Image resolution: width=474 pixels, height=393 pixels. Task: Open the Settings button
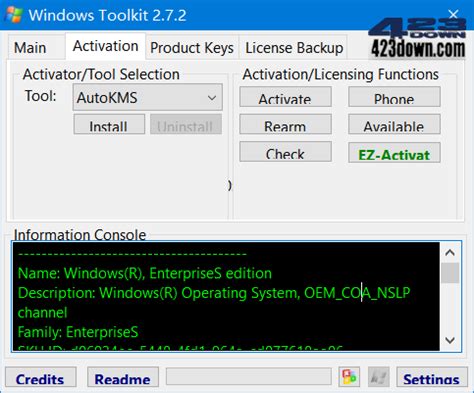(x=432, y=377)
